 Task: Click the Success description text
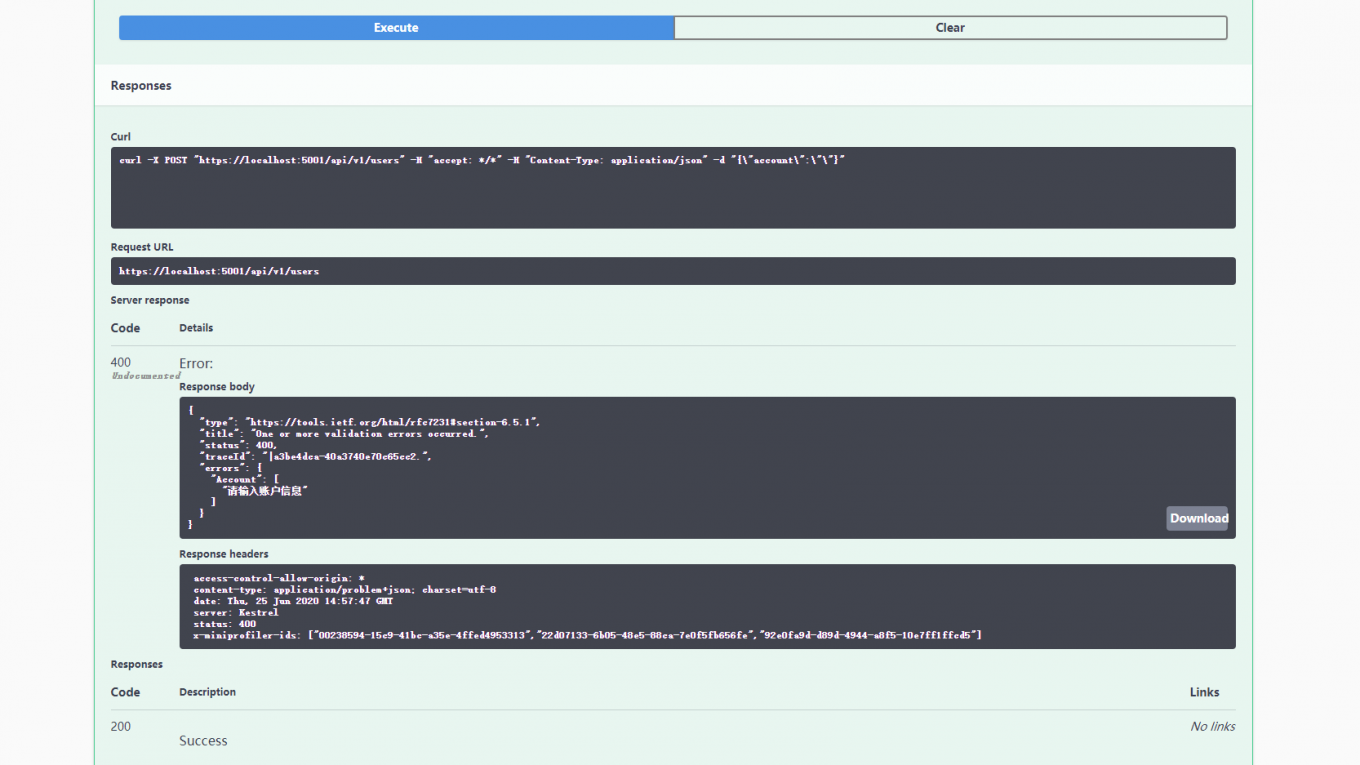pos(203,741)
